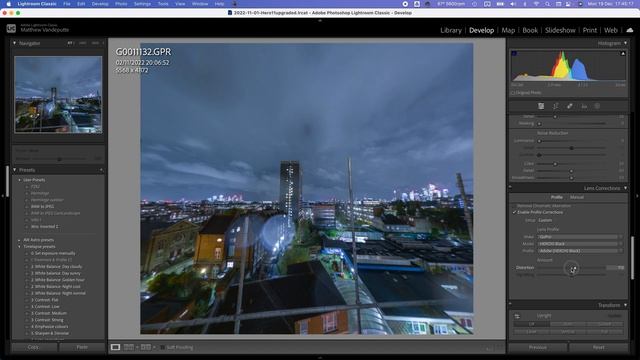
Task: Collapse the Histogram panel
Action: pyautogui.click(x=625, y=43)
